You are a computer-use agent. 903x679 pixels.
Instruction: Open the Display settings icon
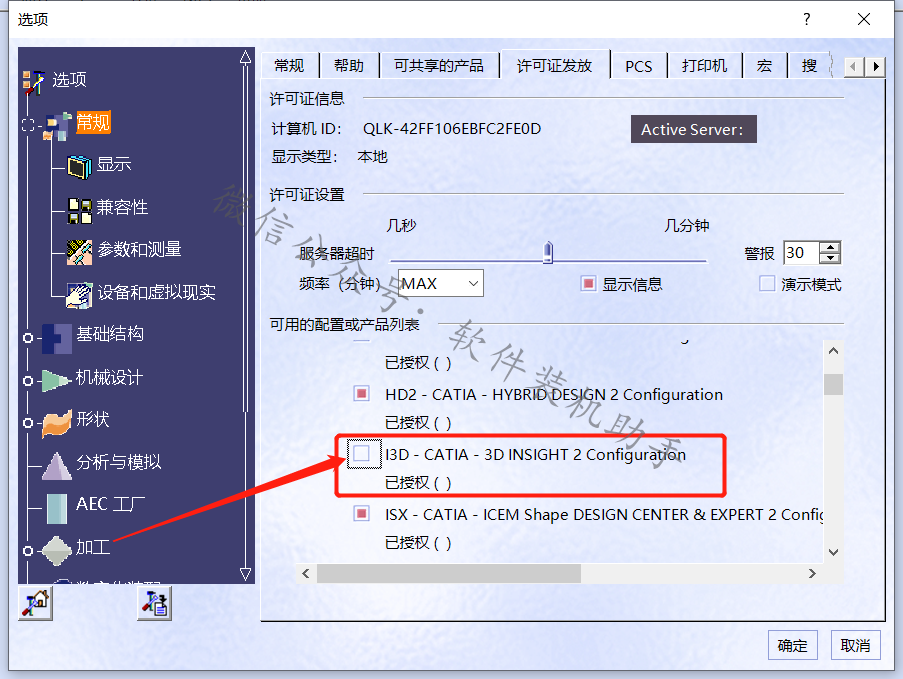(79, 166)
